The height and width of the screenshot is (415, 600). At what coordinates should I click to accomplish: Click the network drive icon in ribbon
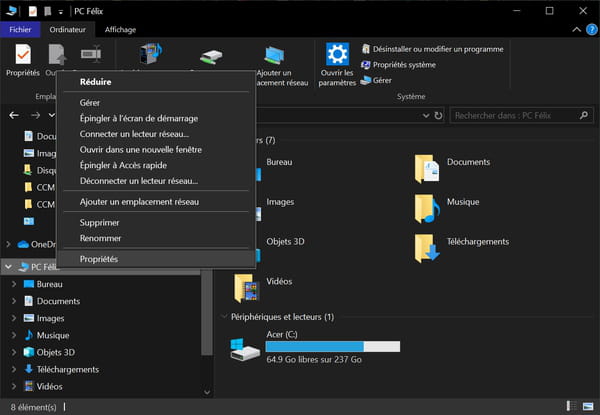(211, 57)
